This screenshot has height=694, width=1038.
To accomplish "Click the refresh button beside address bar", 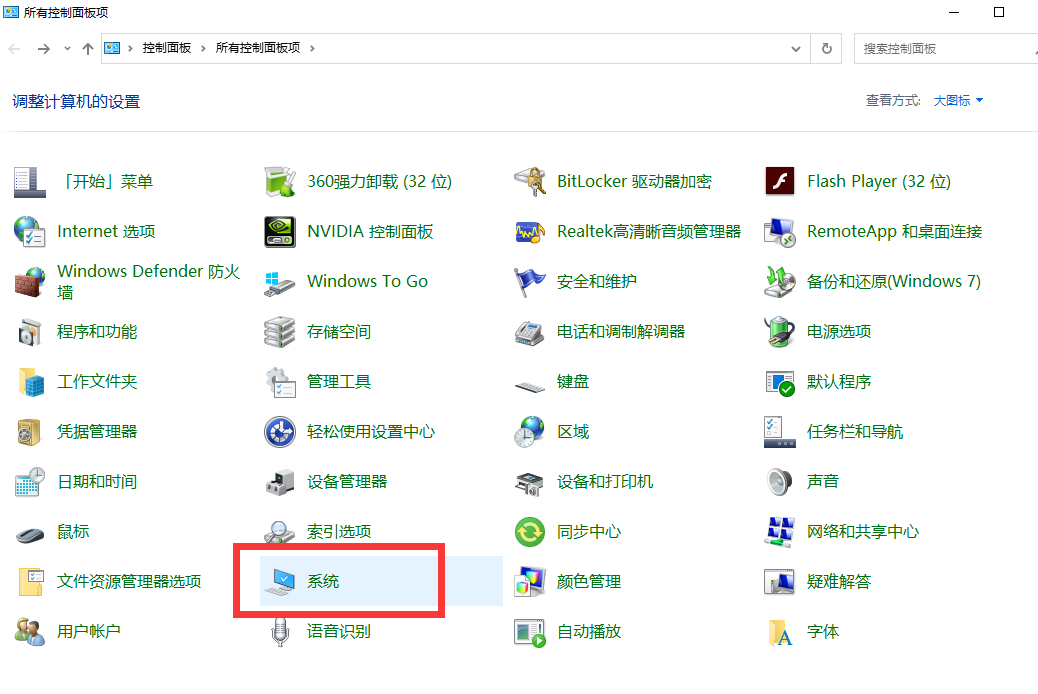I will point(826,48).
